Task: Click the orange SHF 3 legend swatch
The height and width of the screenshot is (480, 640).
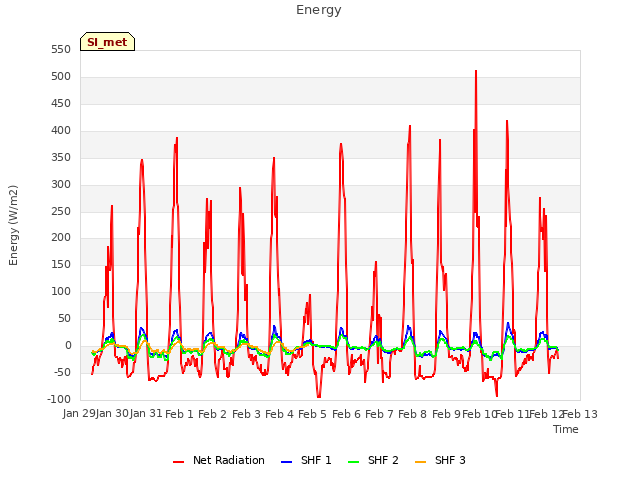Action: (420, 462)
